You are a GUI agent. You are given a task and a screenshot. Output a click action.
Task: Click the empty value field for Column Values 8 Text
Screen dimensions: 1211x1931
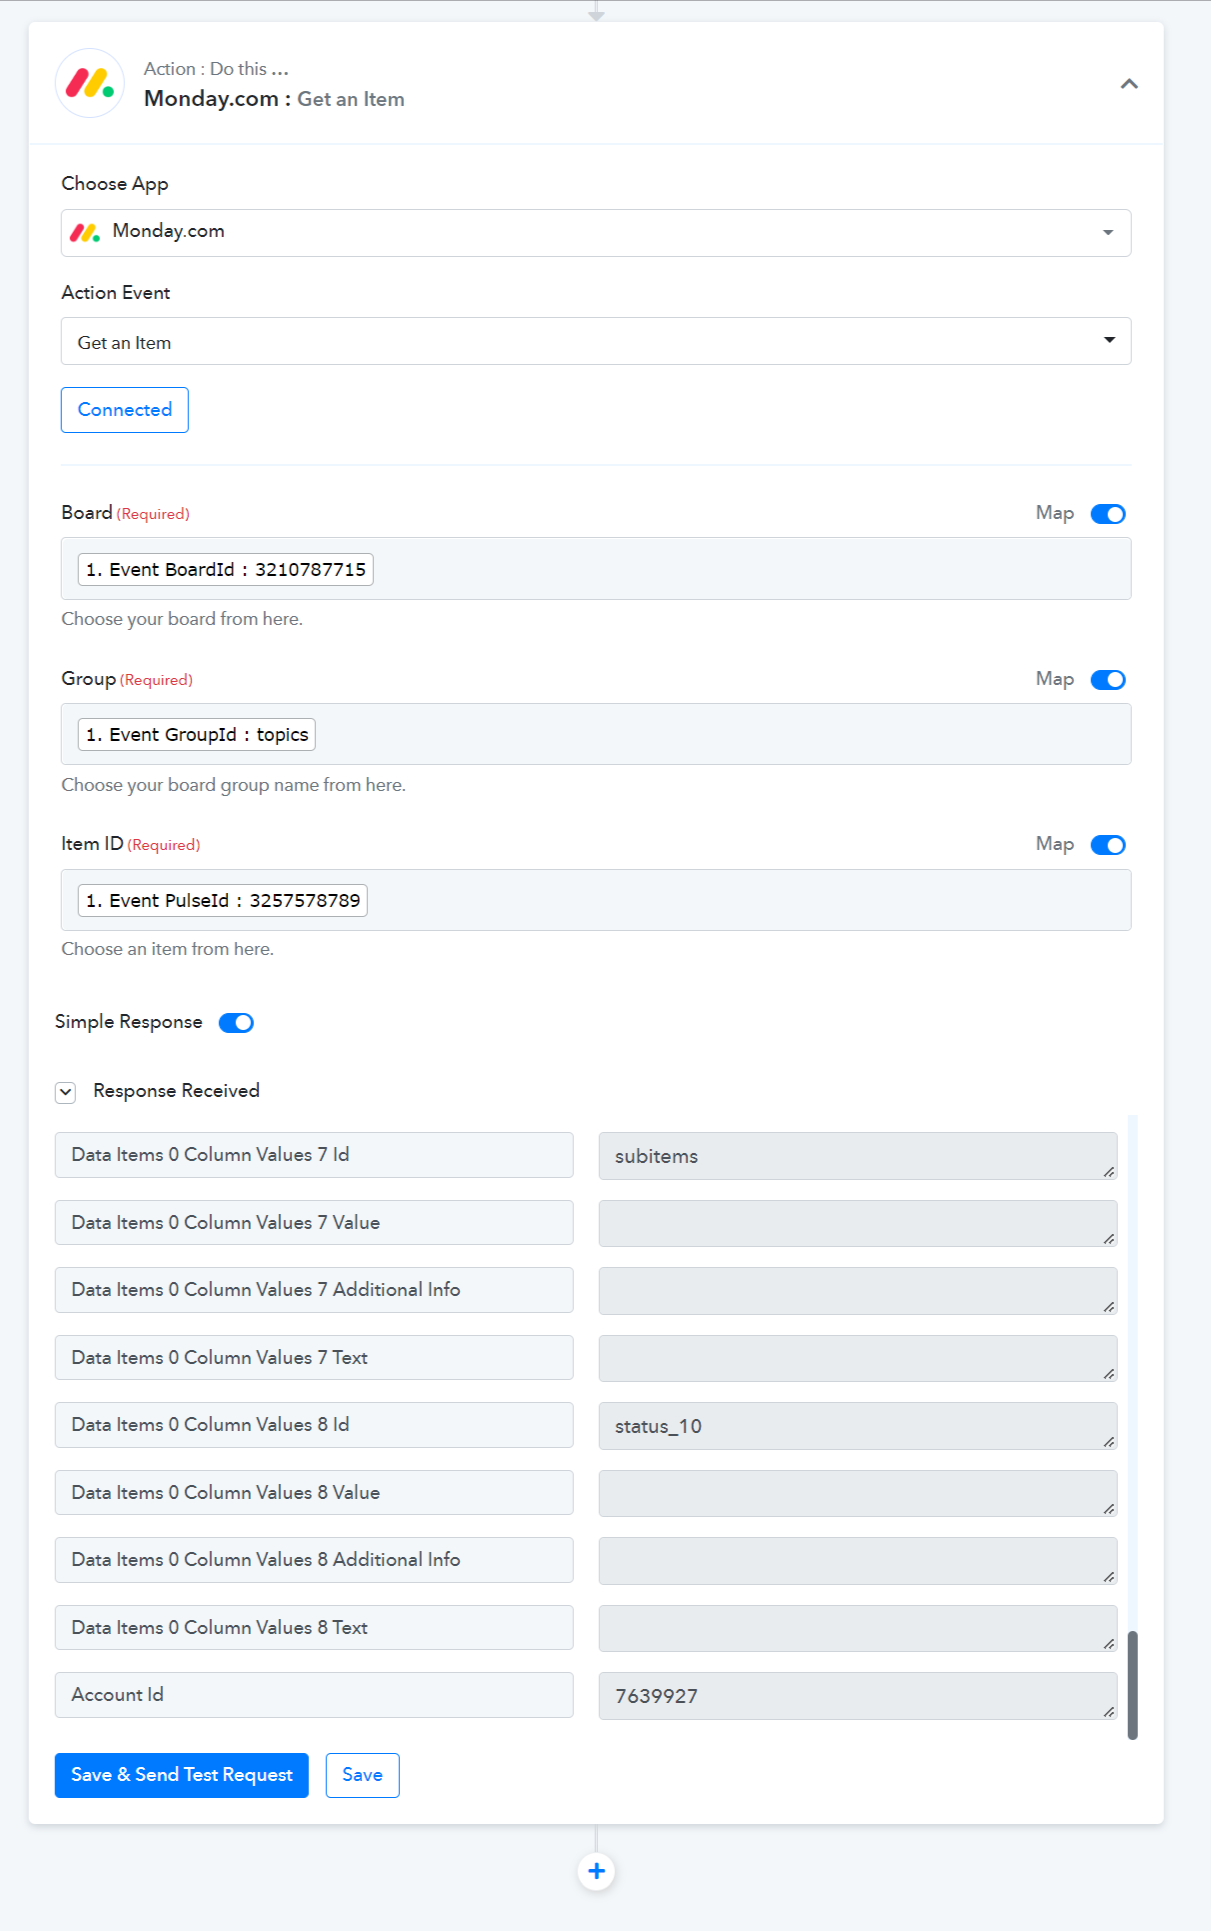pyautogui.click(x=858, y=1628)
